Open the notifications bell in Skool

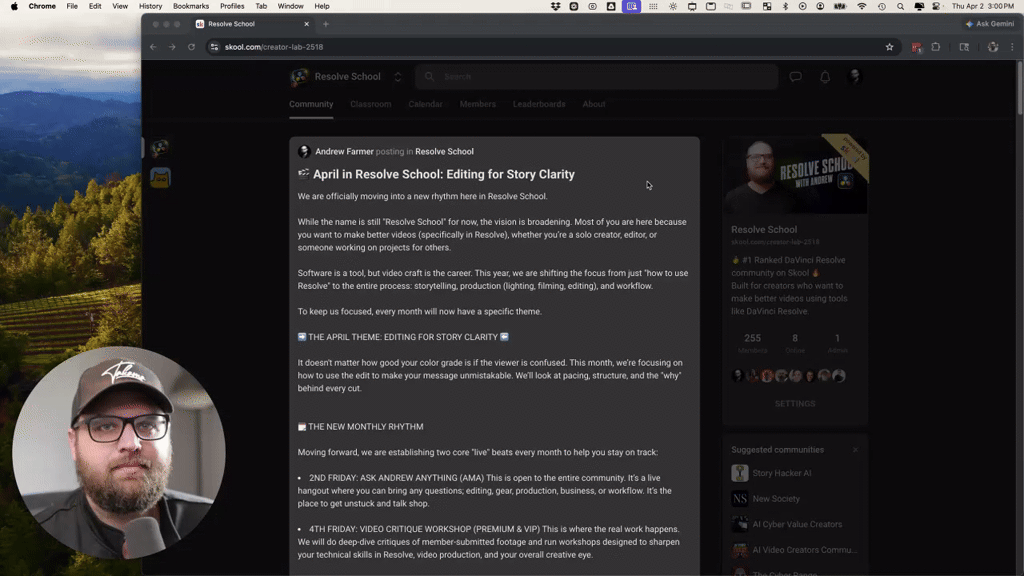pos(824,76)
